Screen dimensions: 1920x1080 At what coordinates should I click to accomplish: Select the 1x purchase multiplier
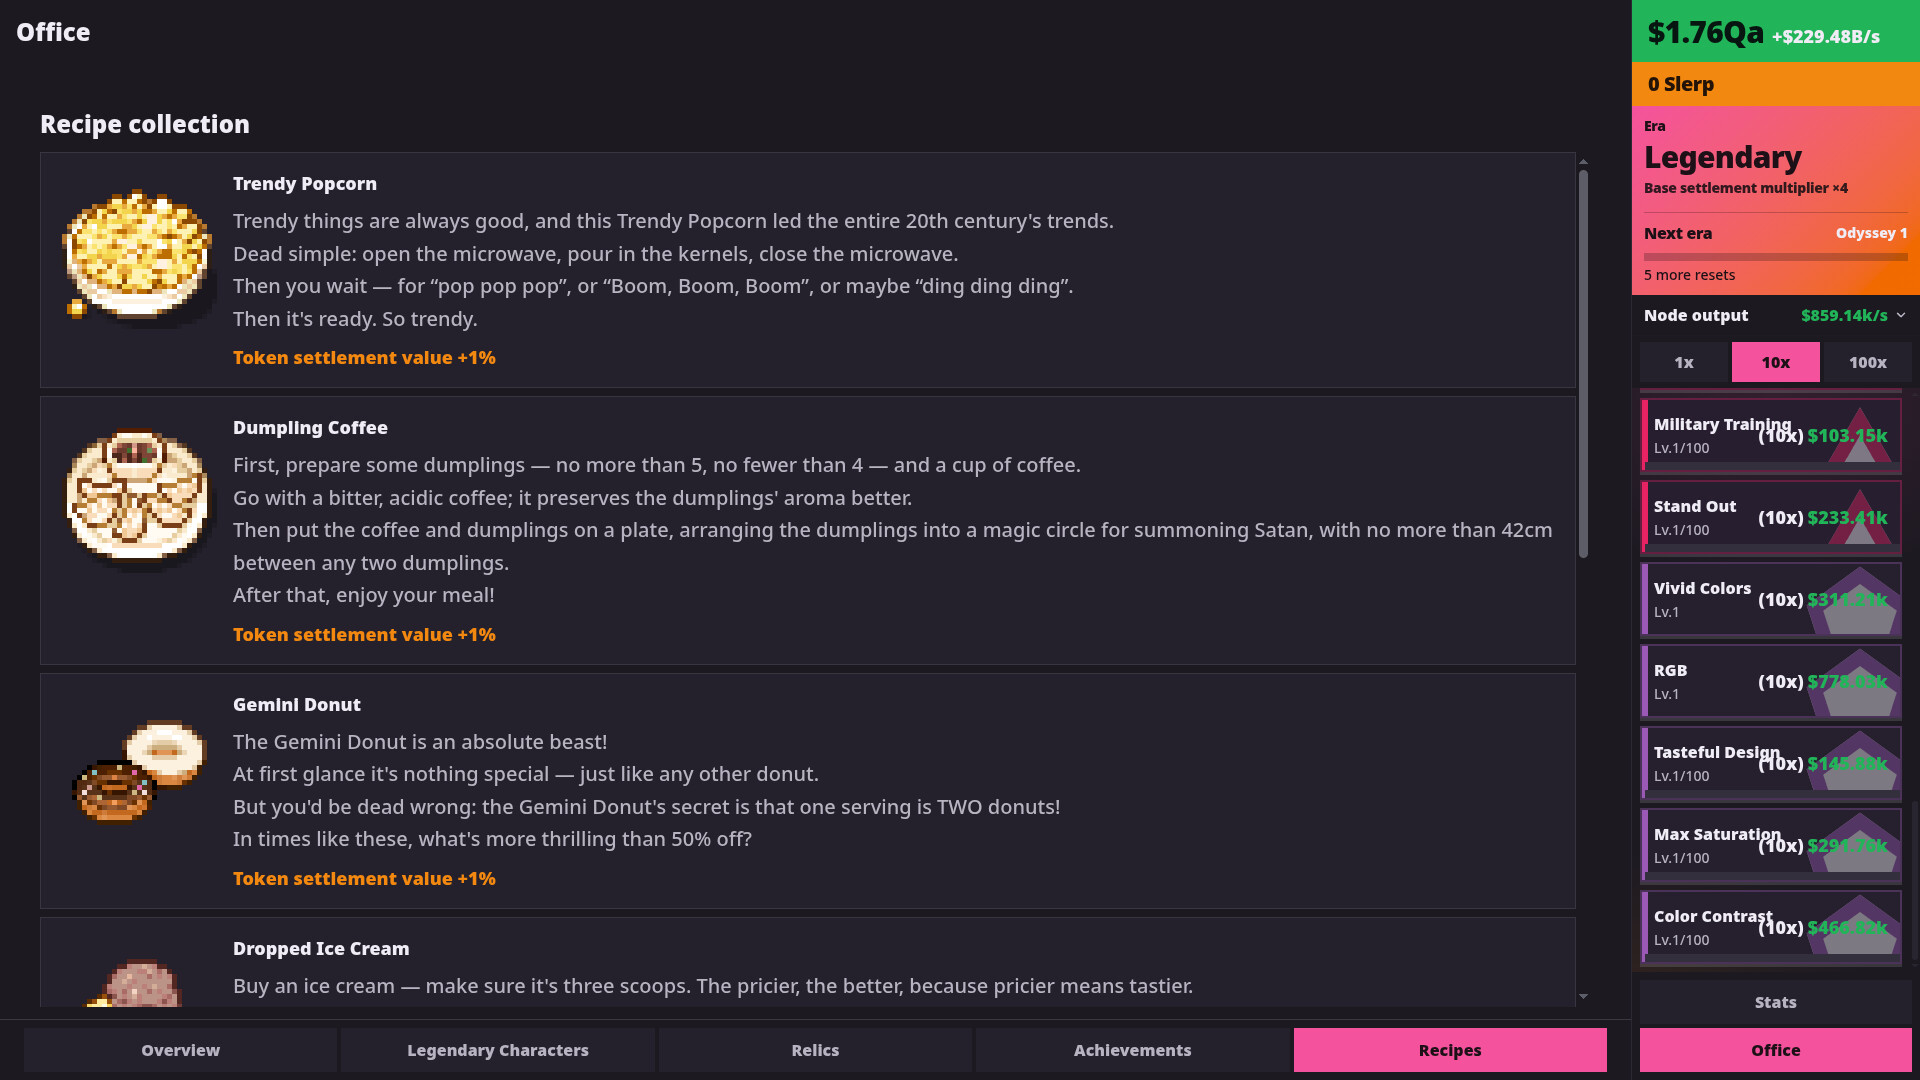1684,362
